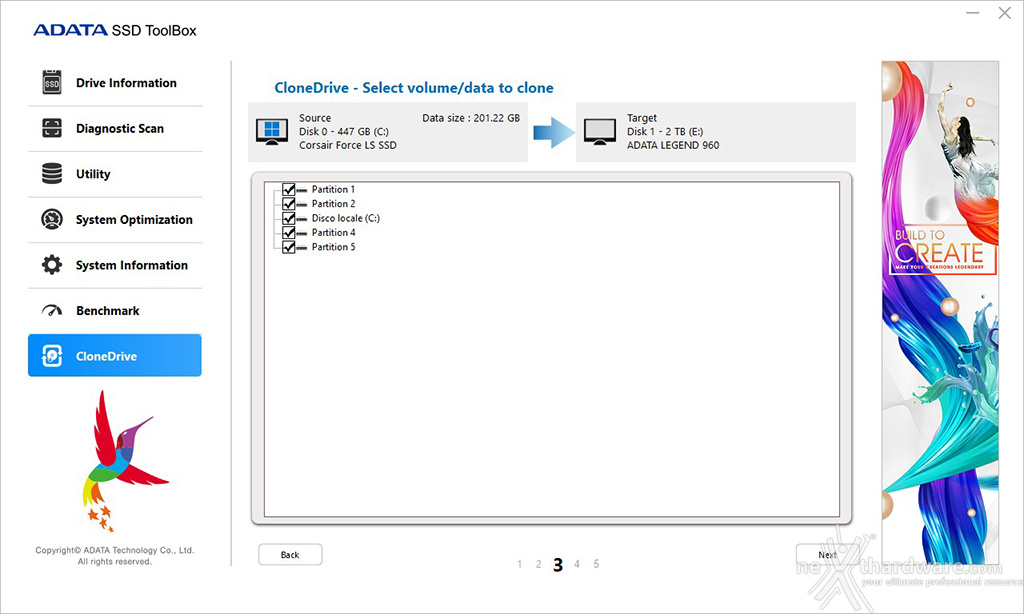Select the CloneDrive section
The image size is (1024, 614).
click(115, 355)
